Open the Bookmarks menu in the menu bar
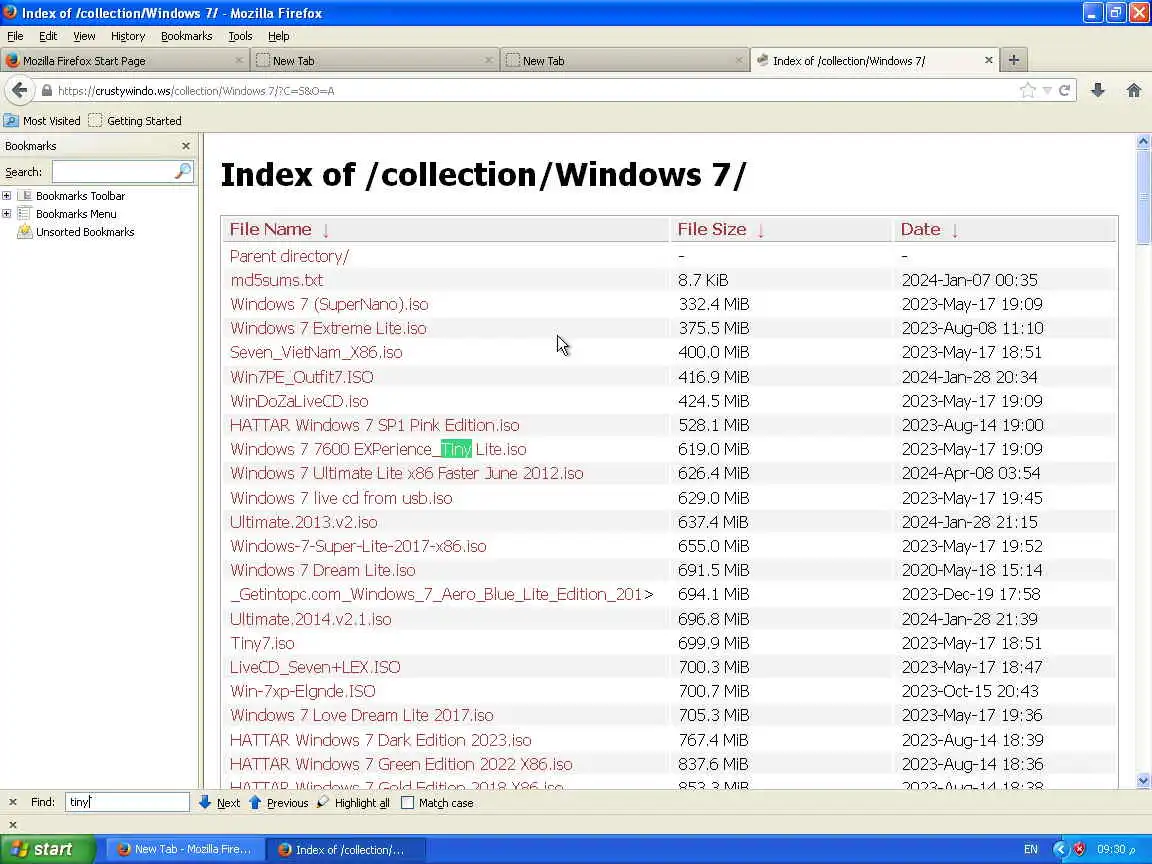 point(187,36)
